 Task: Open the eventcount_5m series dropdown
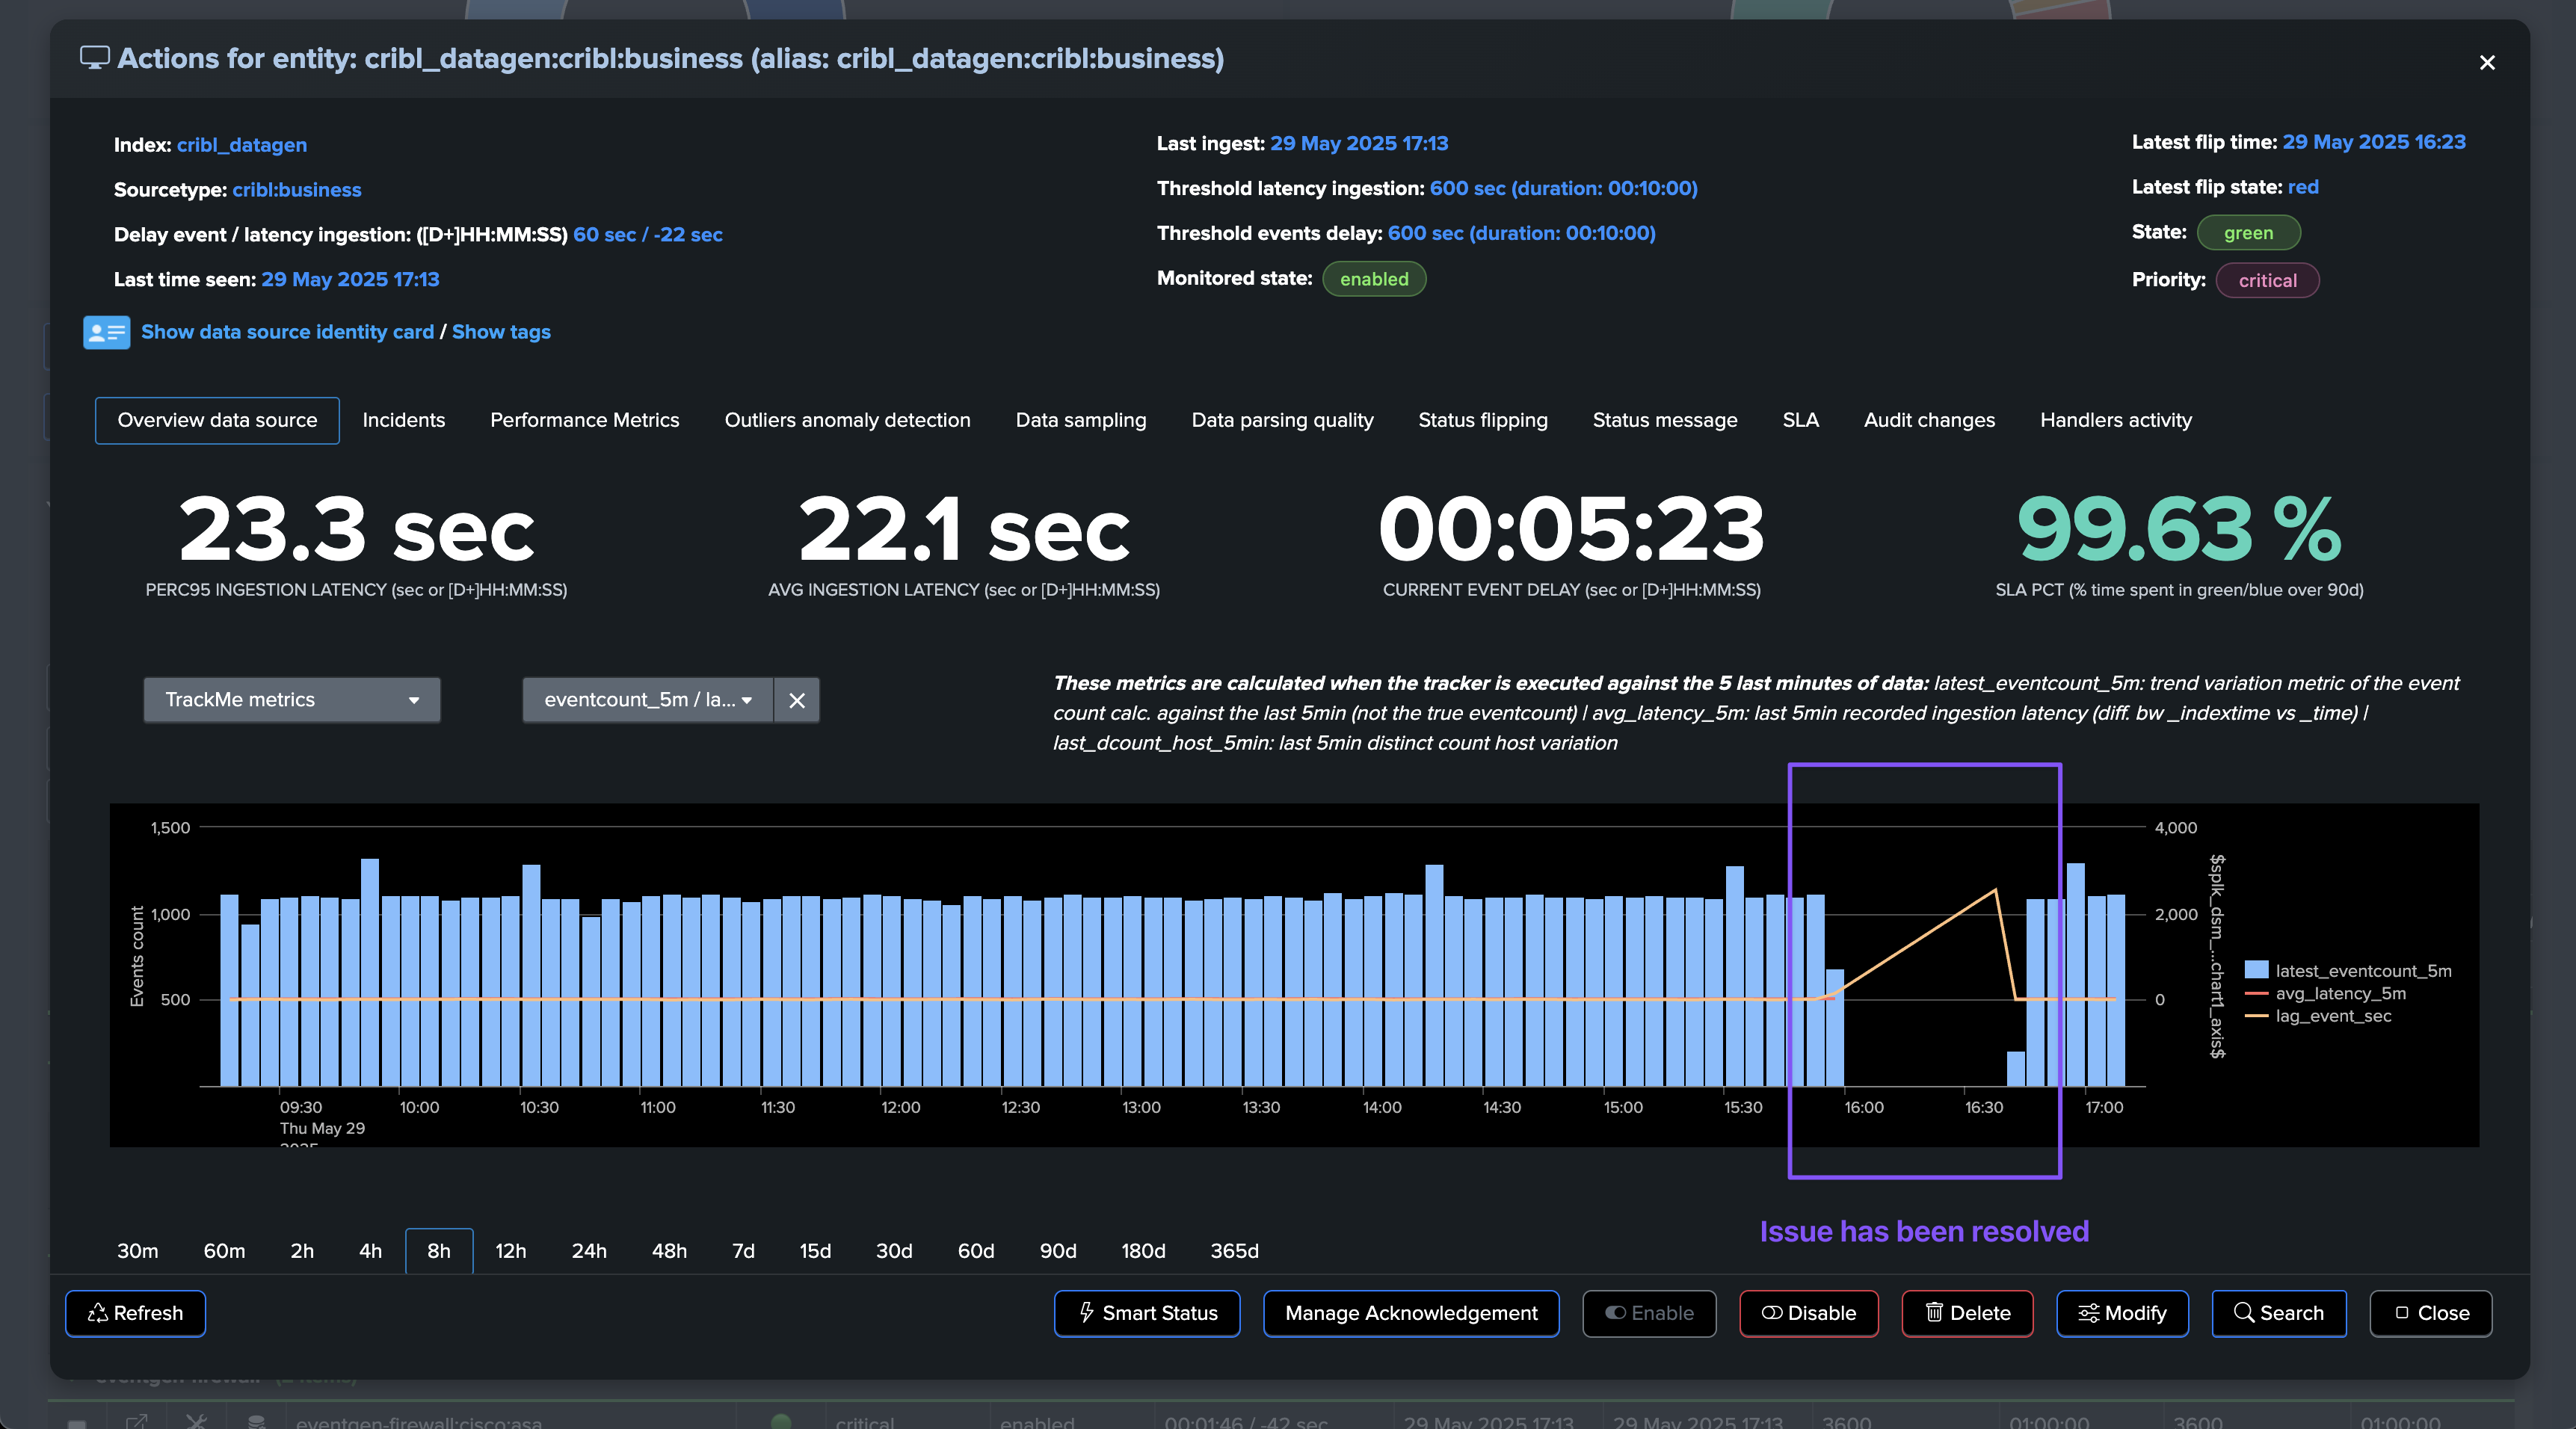[647, 700]
